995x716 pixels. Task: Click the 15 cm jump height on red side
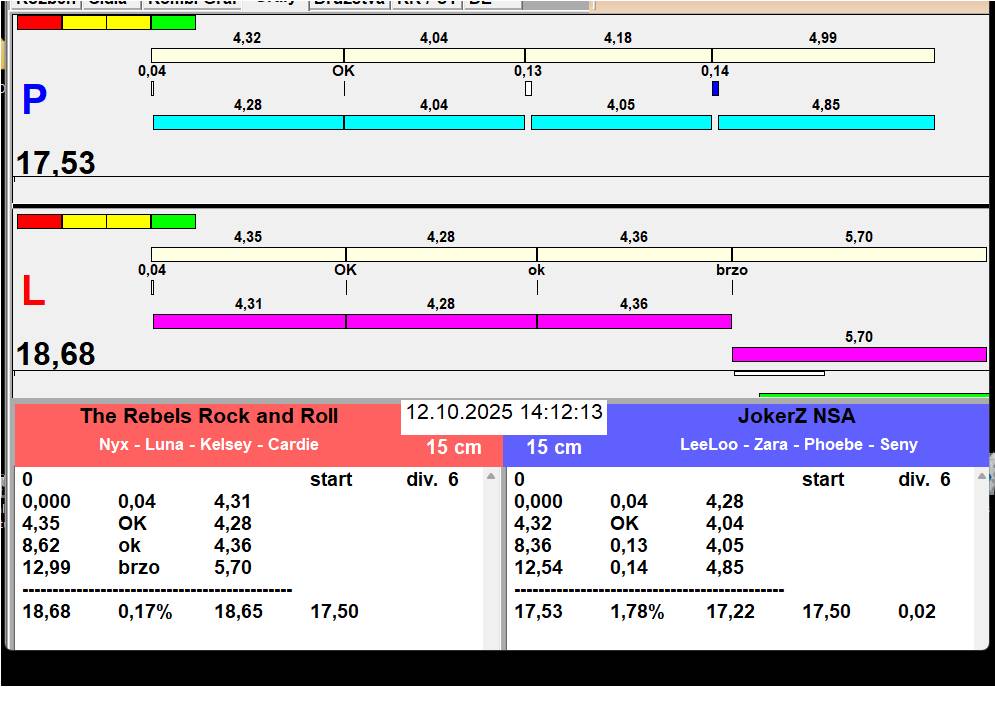(x=454, y=447)
